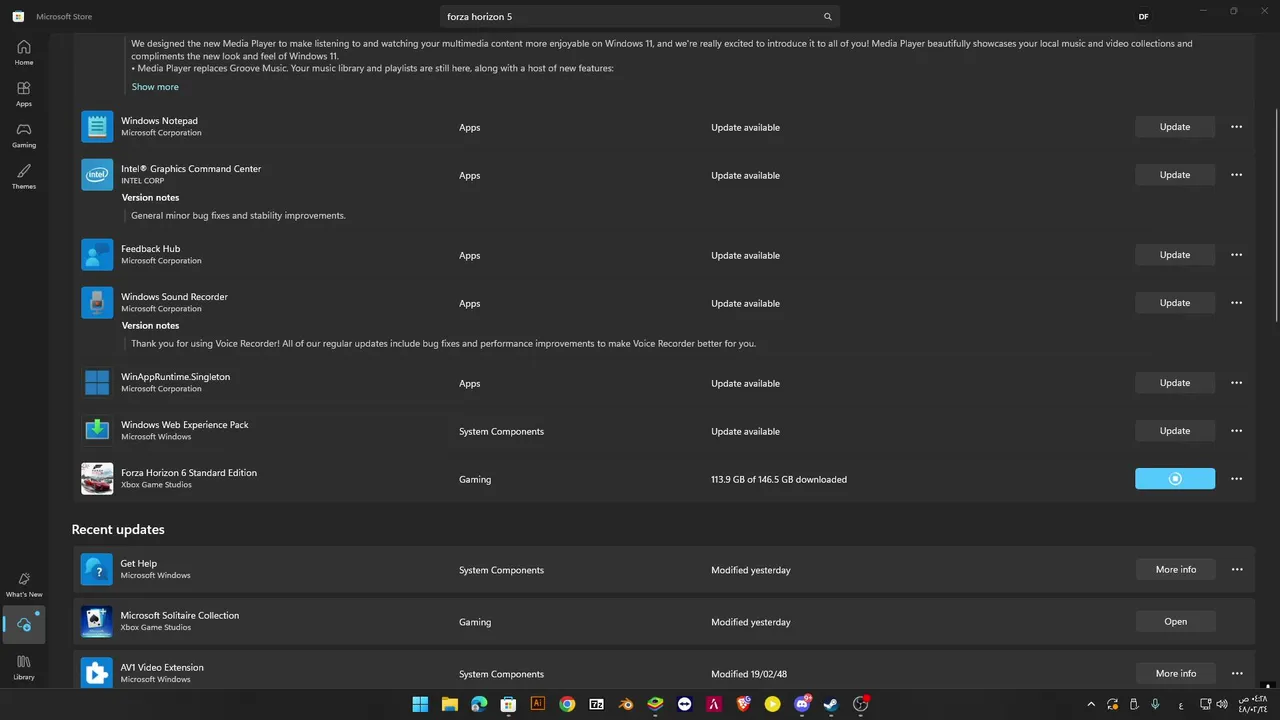The width and height of the screenshot is (1280, 720).
Task: Click the Get Help app icon
Action: (97, 570)
